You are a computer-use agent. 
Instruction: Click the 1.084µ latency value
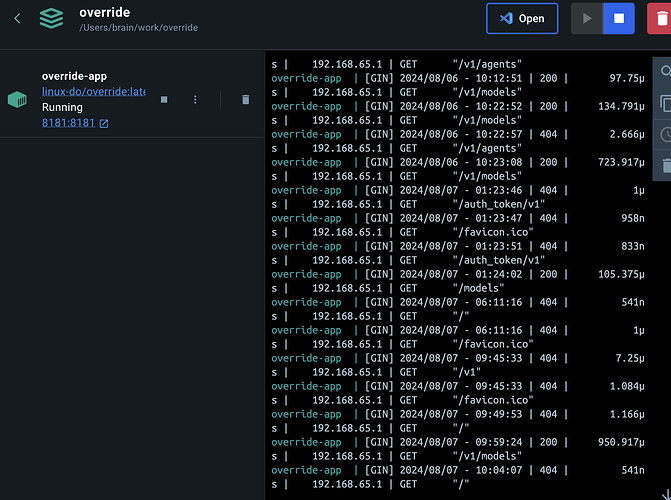tap(627, 386)
